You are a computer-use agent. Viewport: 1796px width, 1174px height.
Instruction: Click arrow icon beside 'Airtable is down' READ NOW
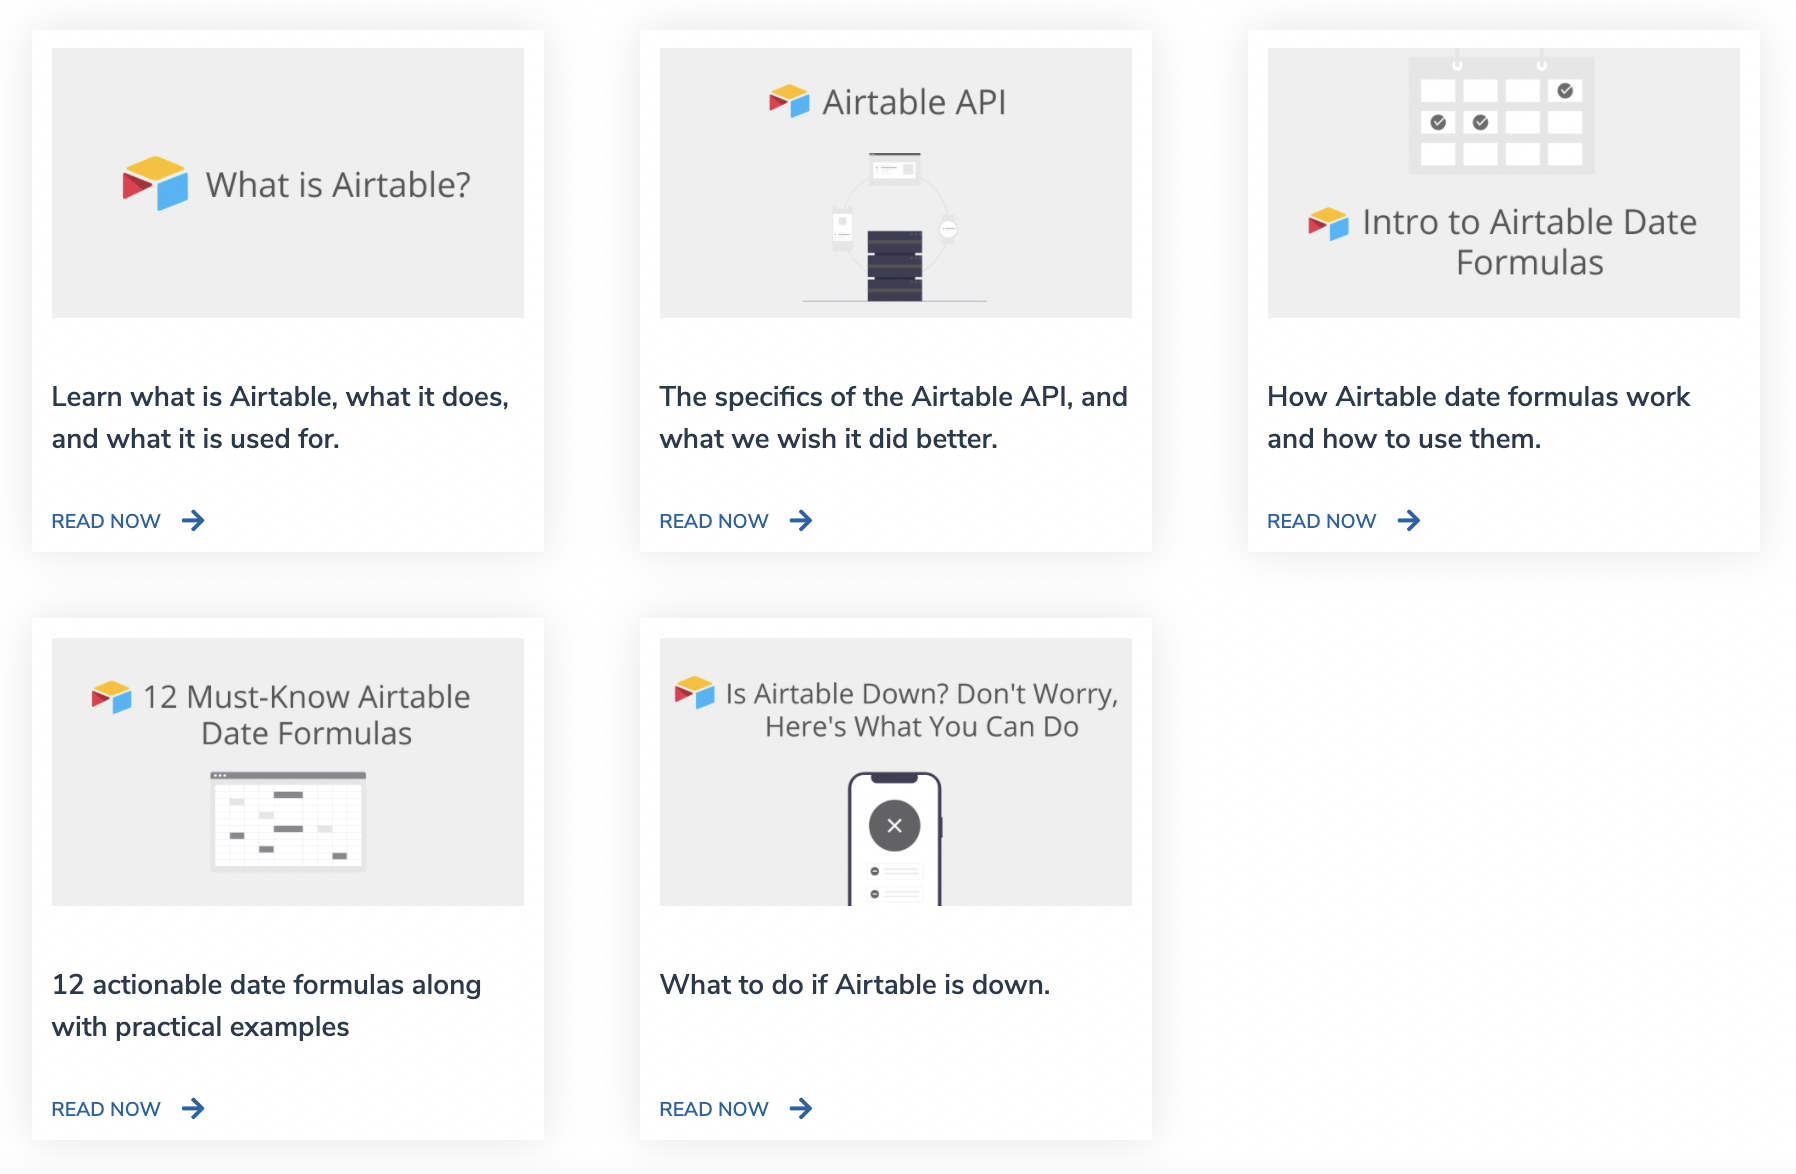point(801,1108)
